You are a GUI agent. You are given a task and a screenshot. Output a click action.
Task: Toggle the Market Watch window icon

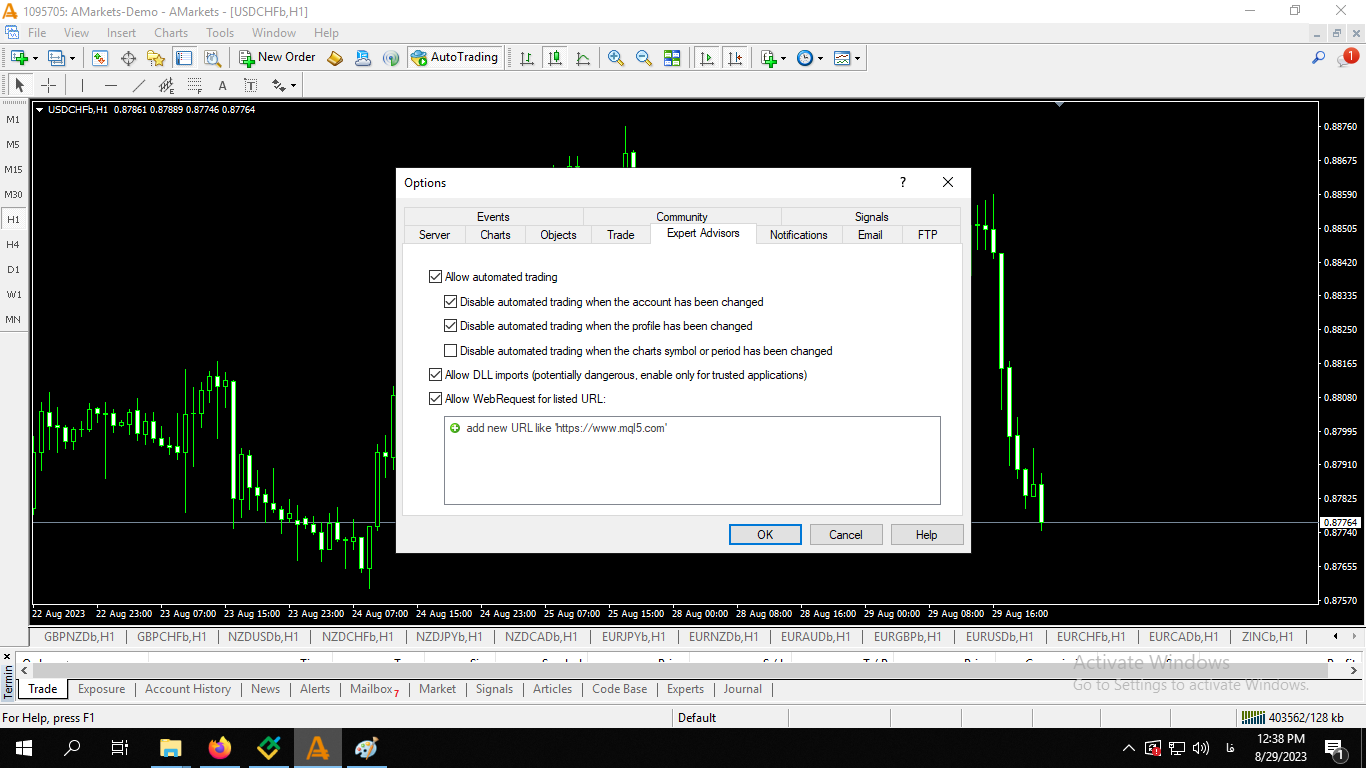click(100, 58)
